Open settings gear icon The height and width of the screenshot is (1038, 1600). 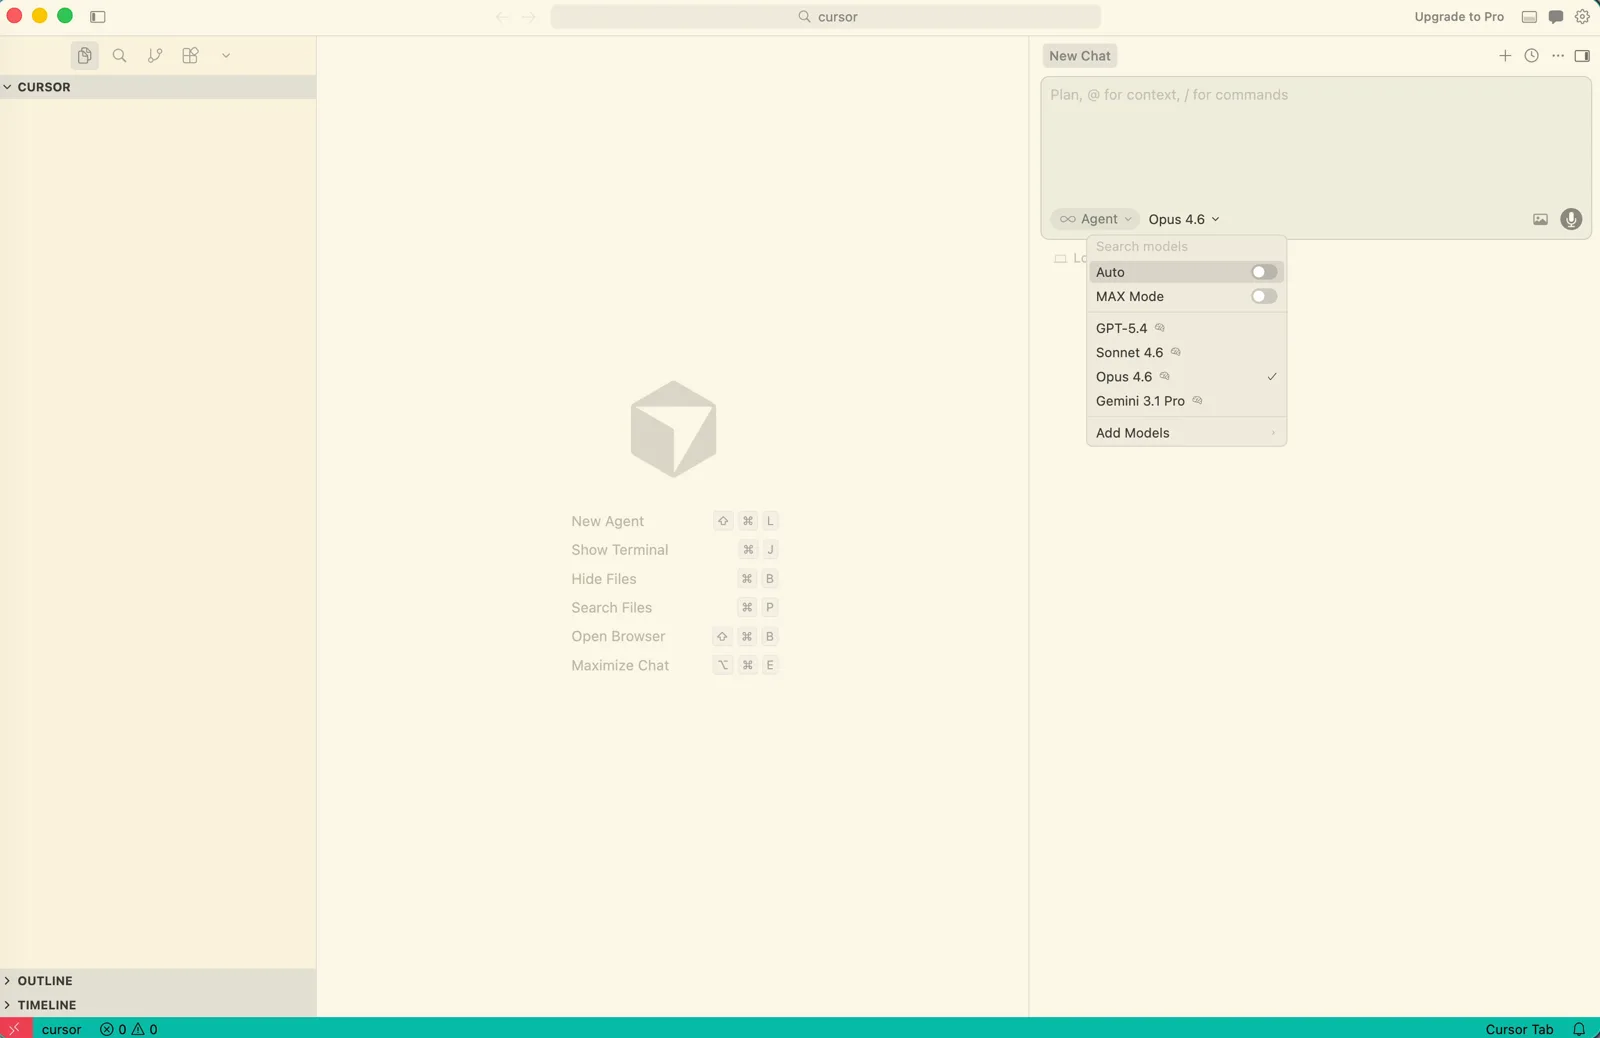point(1582,17)
